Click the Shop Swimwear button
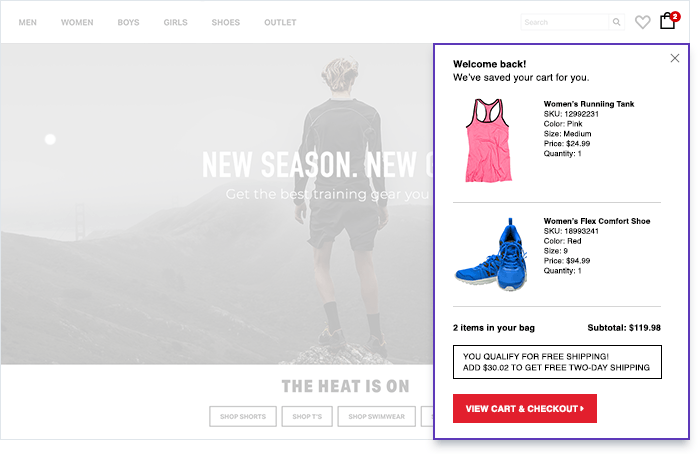The width and height of the screenshot is (700, 454). (376, 416)
